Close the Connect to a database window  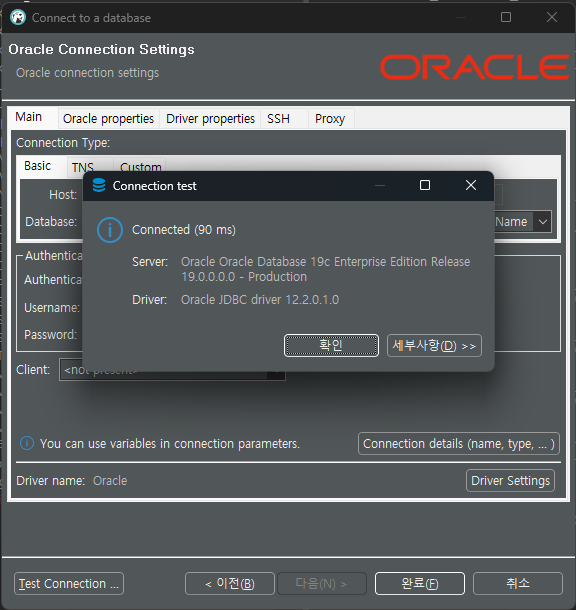[x=551, y=17]
